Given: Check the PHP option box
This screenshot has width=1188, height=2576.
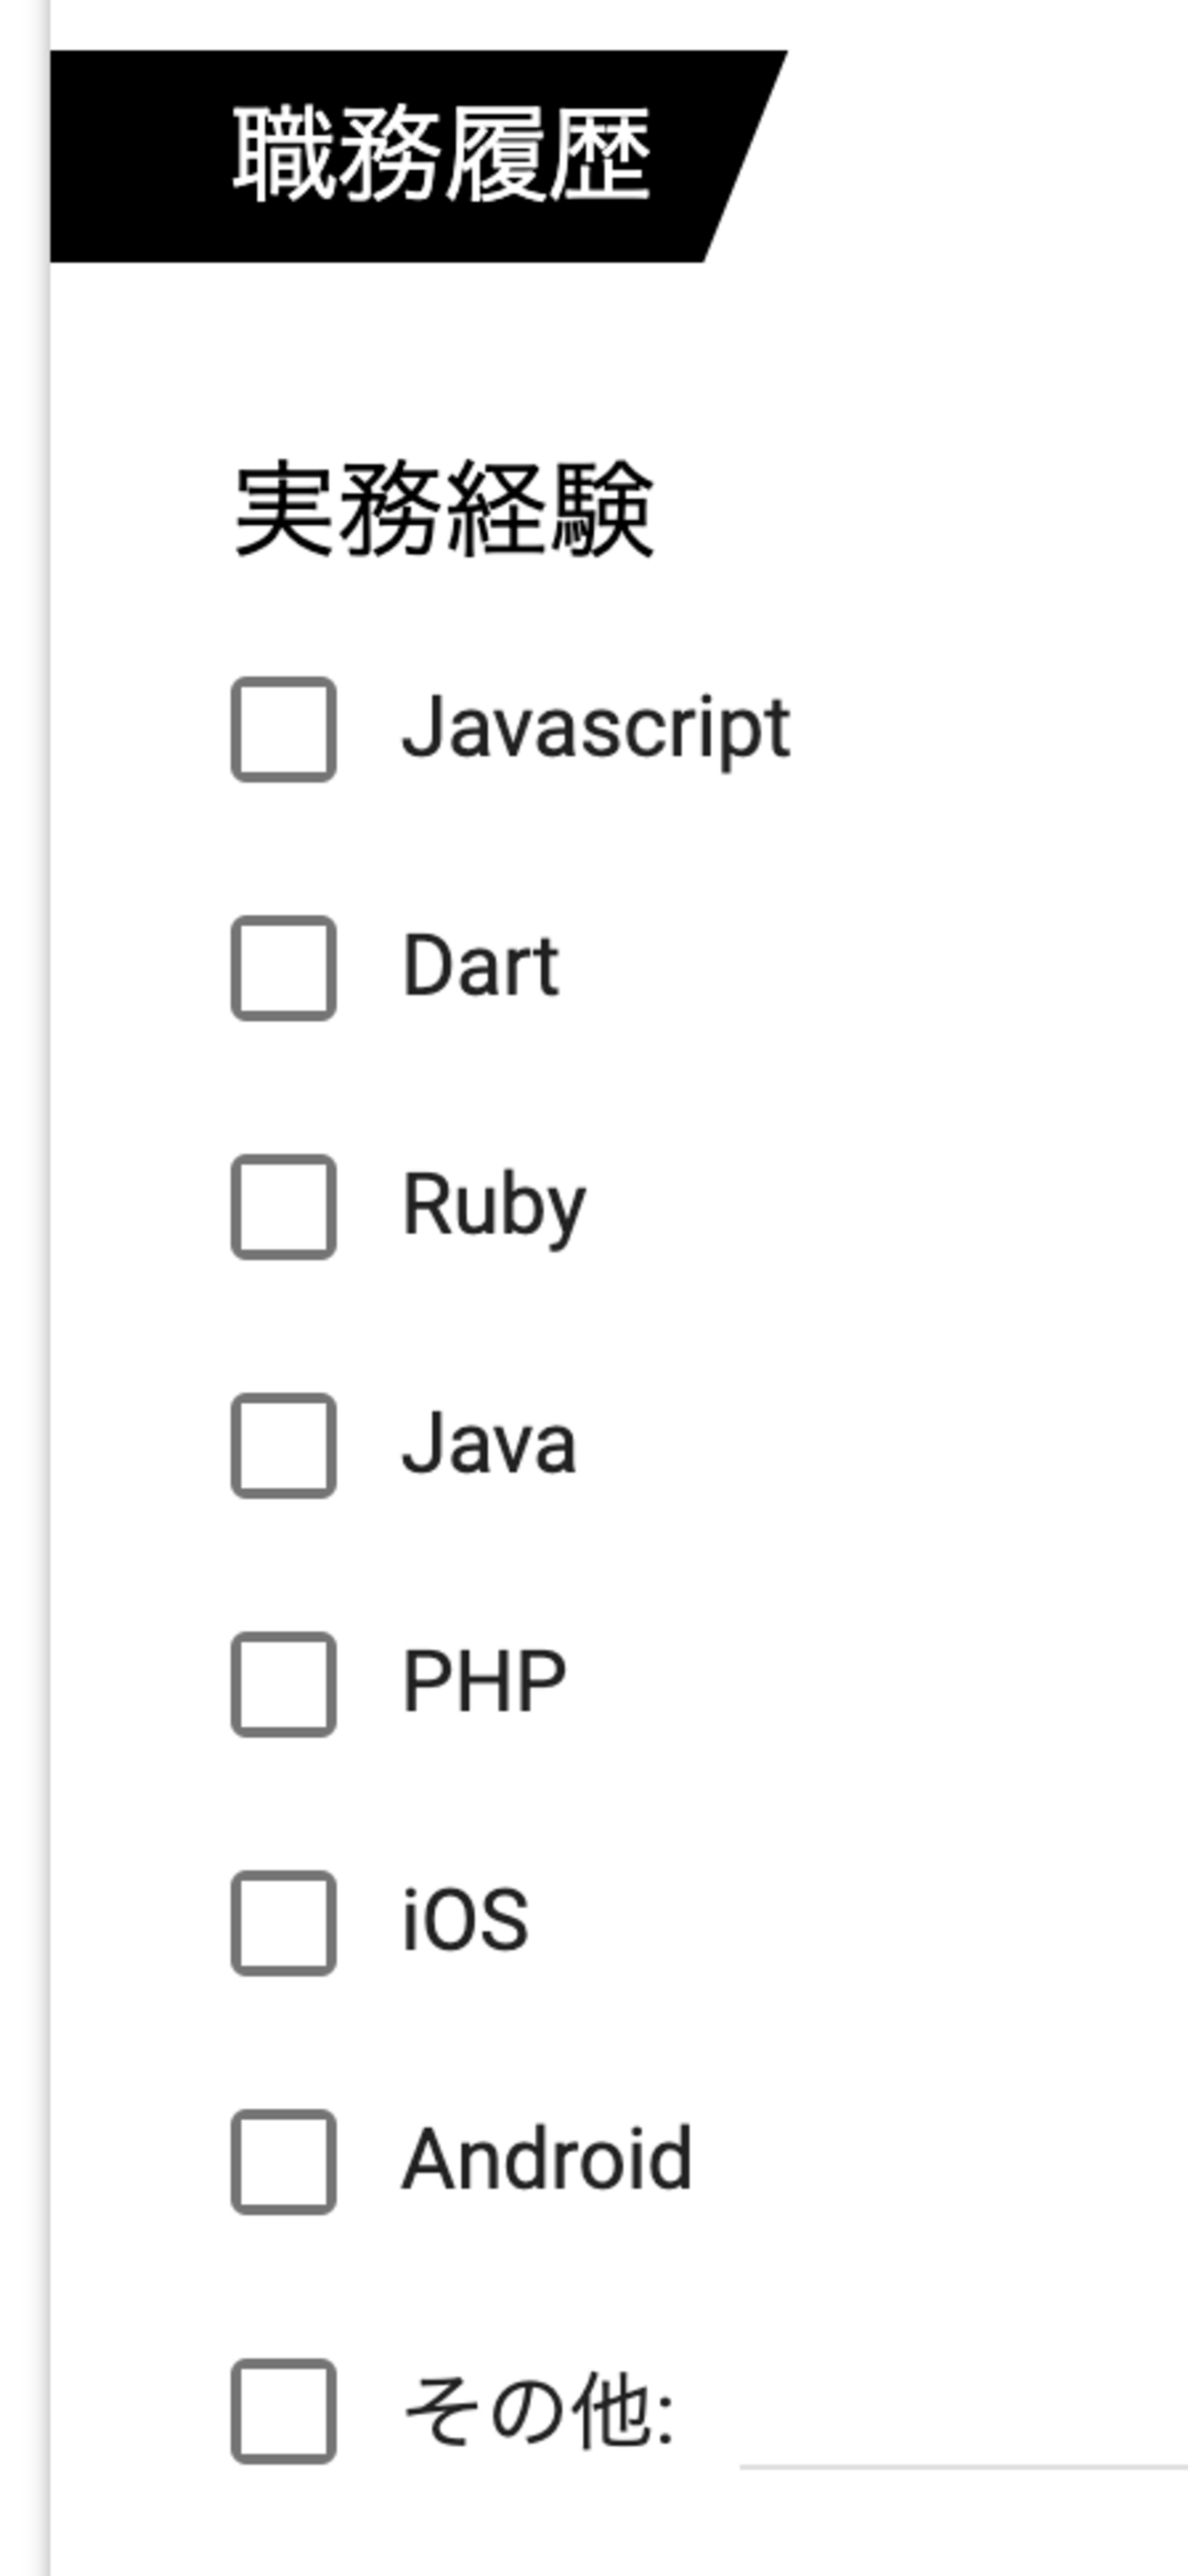Looking at the screenshot, I should pos(283,1684).
